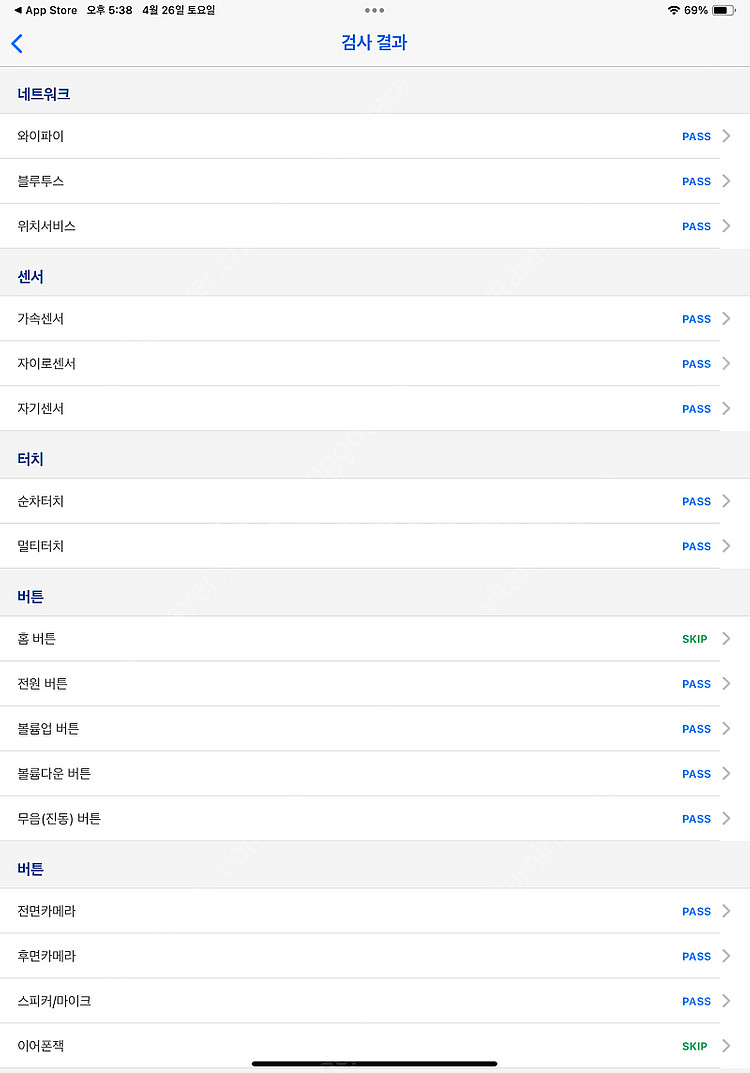Screen dimensions: 750x1073
Task: Tap the 검사 결과 page title
Action: [x=374, y=42]
